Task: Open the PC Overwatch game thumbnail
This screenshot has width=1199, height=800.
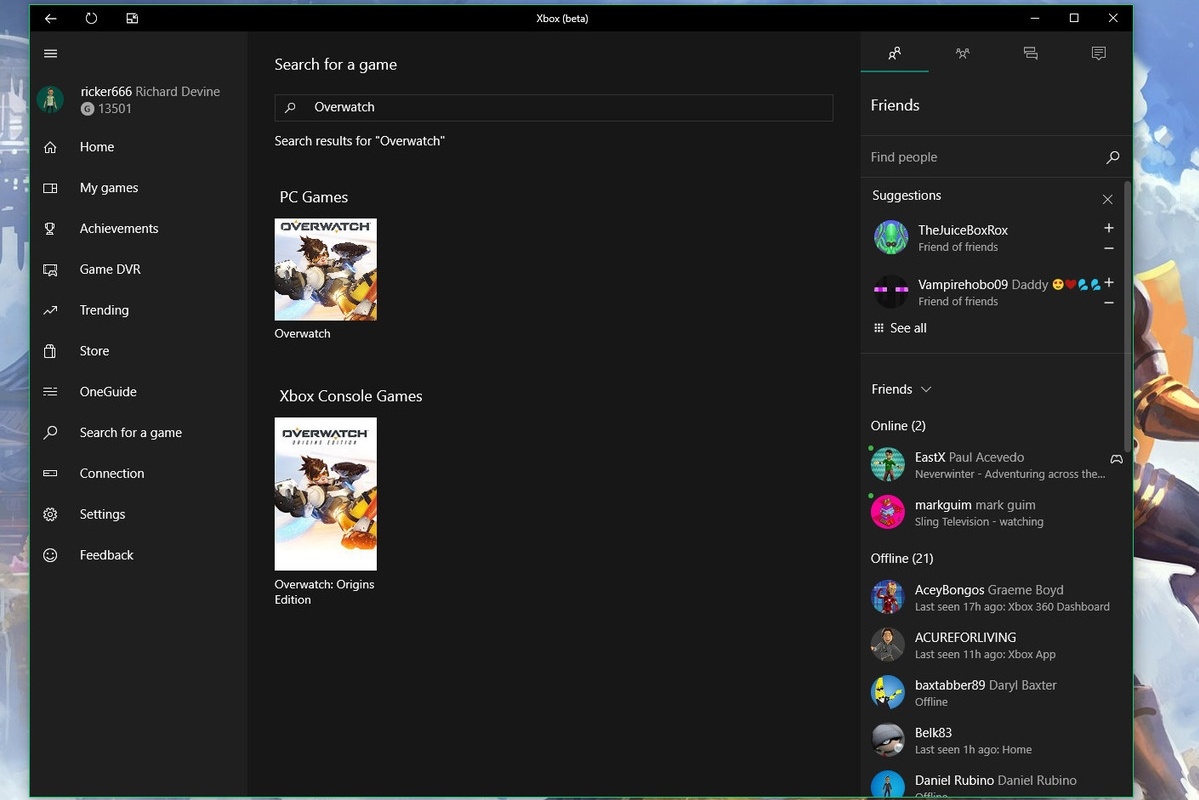Action: 326,269
